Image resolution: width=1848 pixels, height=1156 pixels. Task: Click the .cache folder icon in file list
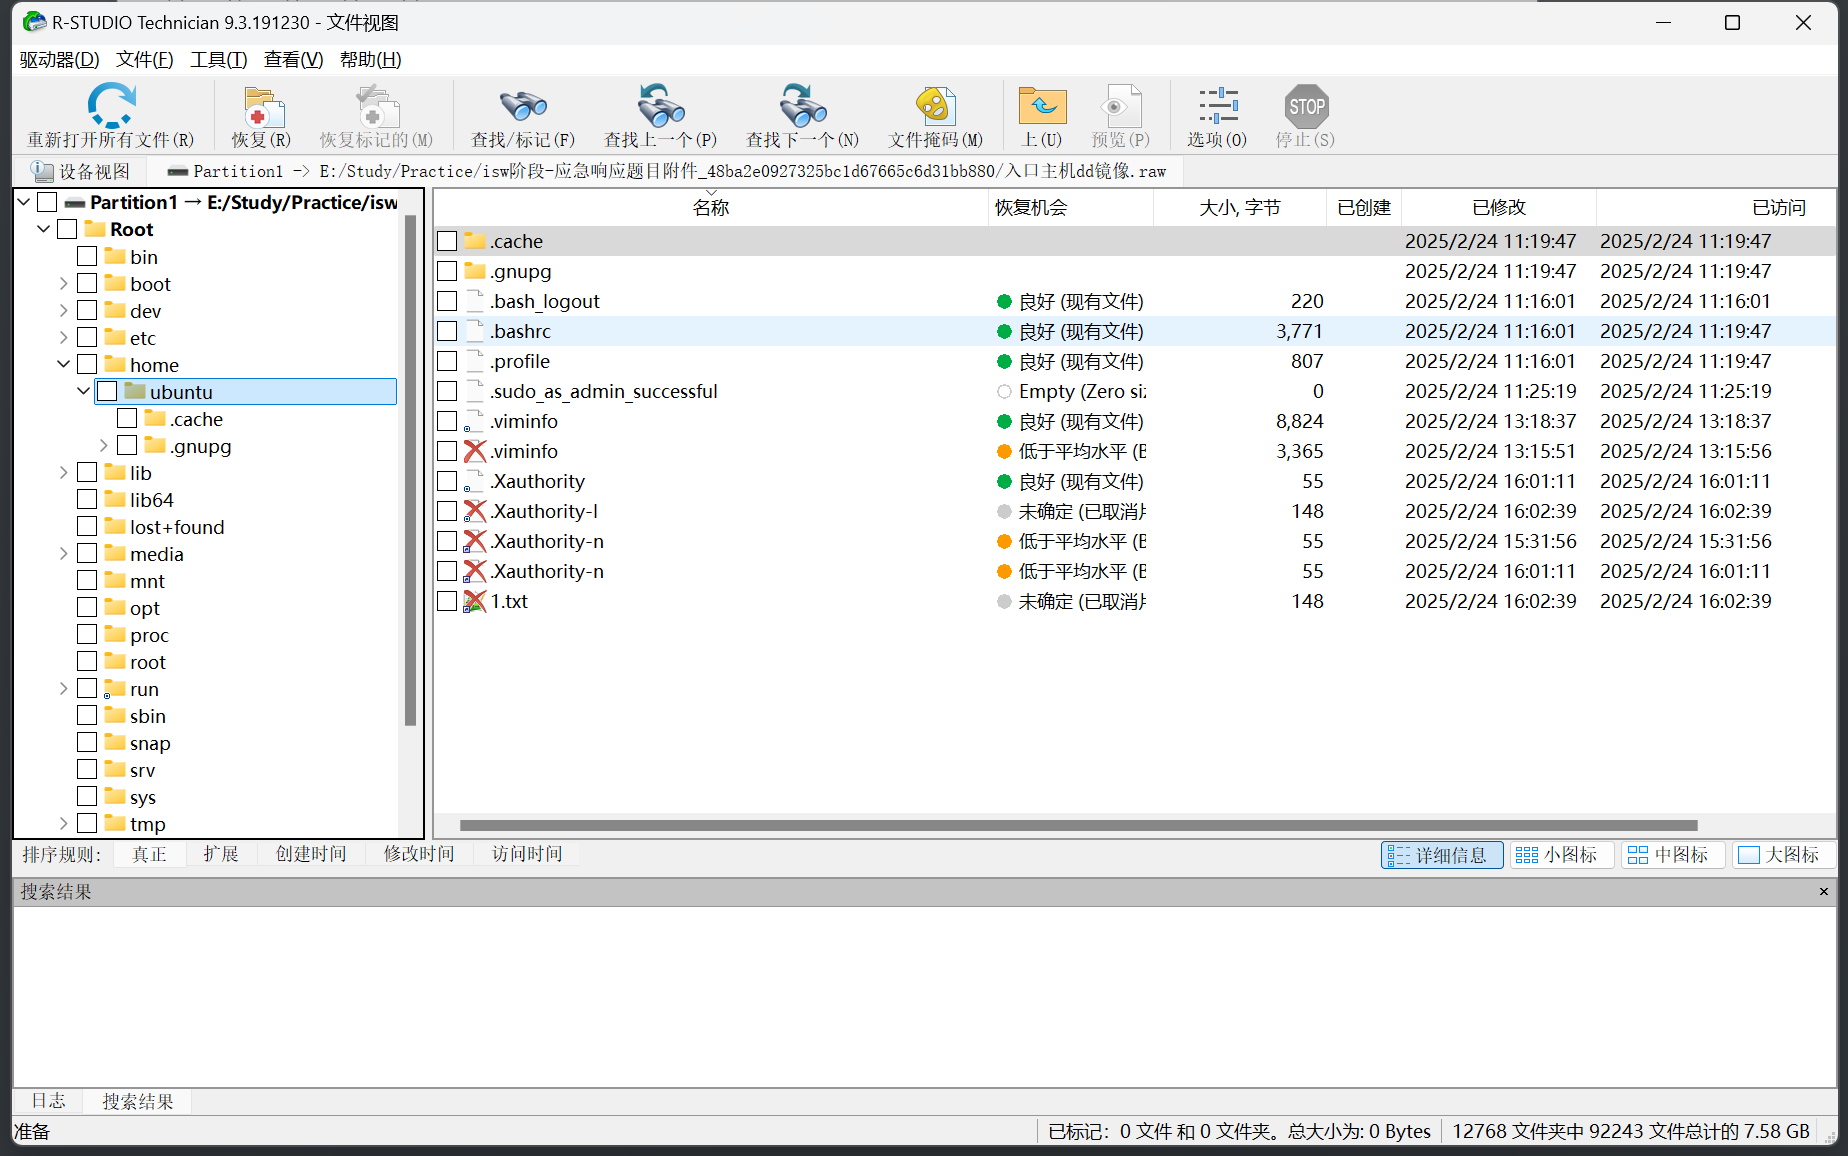click(475, 241)
